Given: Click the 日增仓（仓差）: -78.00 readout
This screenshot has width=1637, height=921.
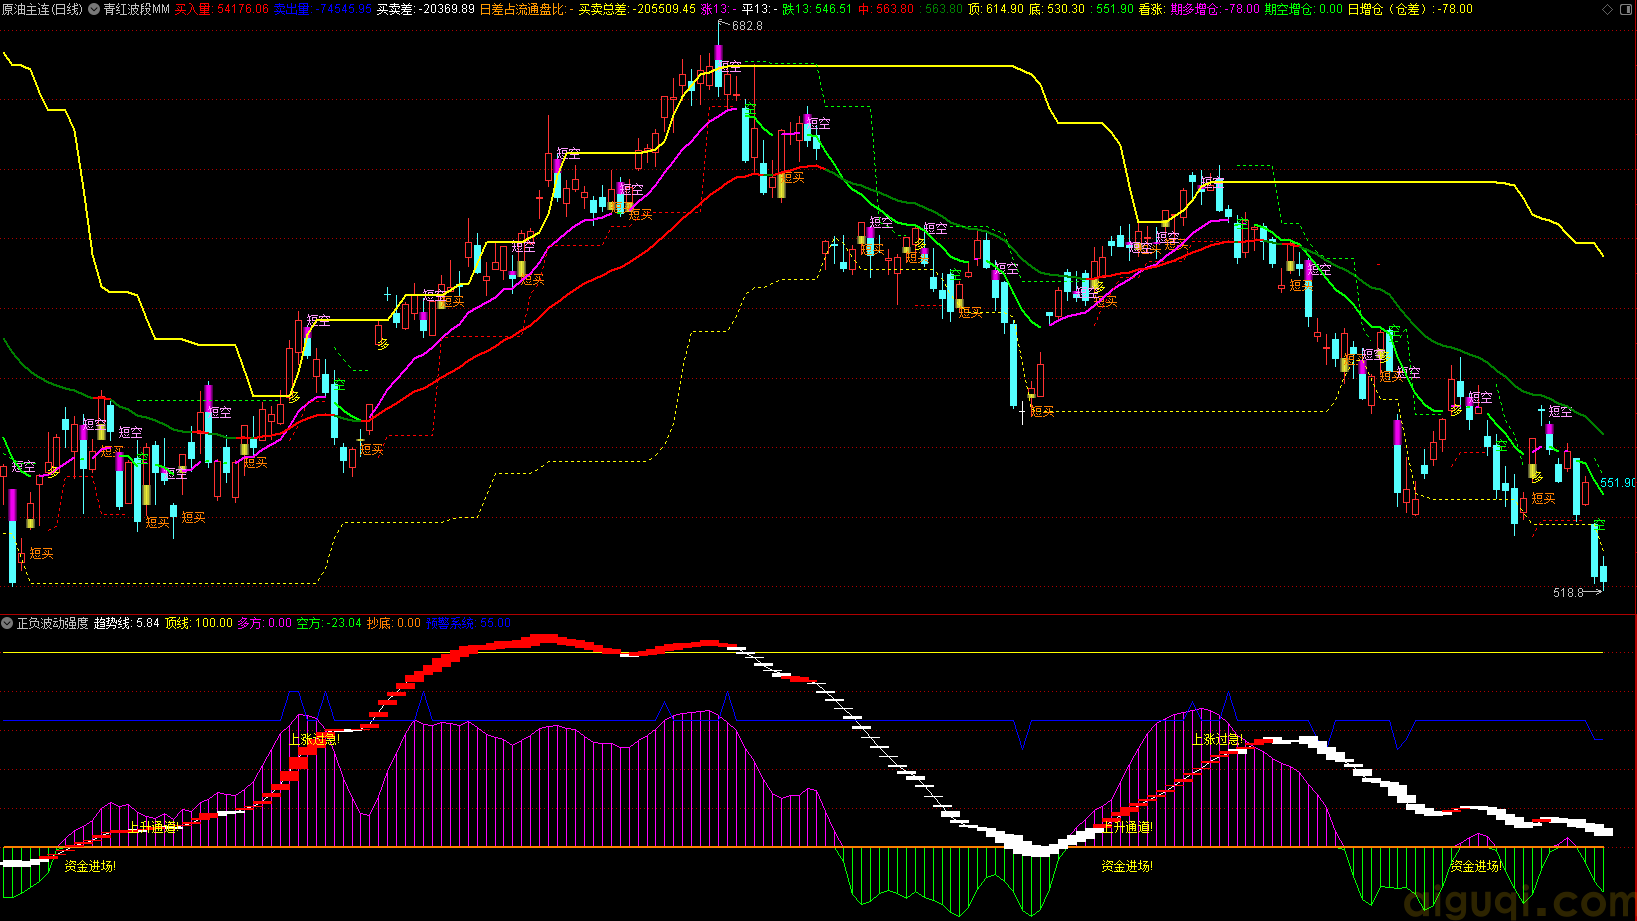Looking at the screenshot, I should (1410, 9).
